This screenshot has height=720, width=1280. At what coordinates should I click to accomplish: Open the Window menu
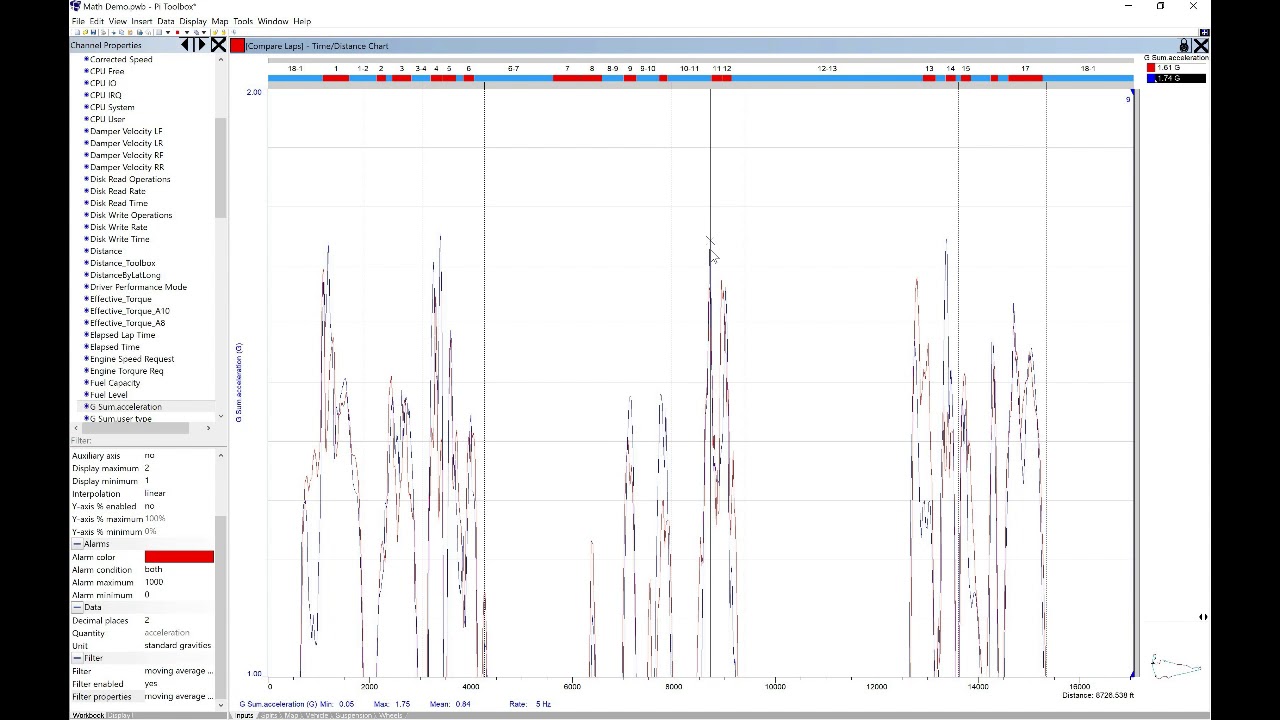[x=272, y=21]
